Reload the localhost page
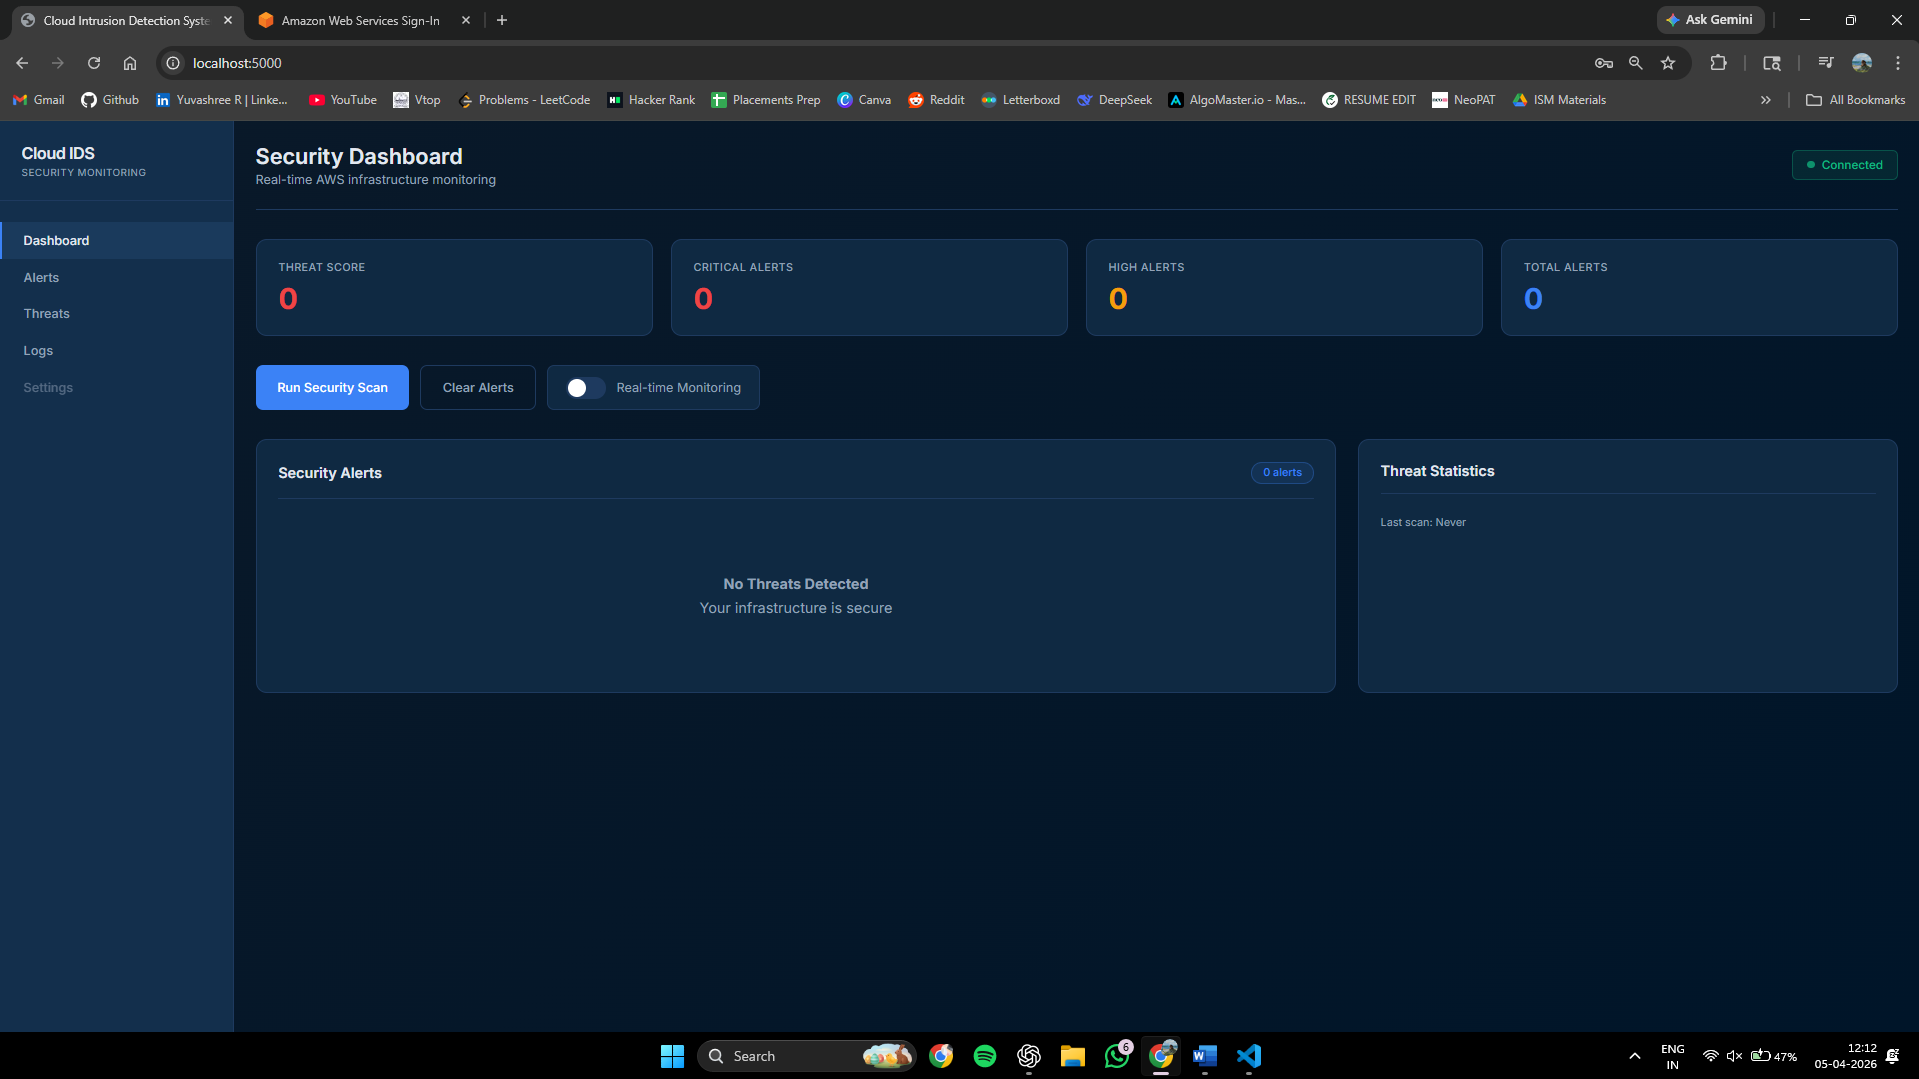The image size is (1919, 1079). 94,63
